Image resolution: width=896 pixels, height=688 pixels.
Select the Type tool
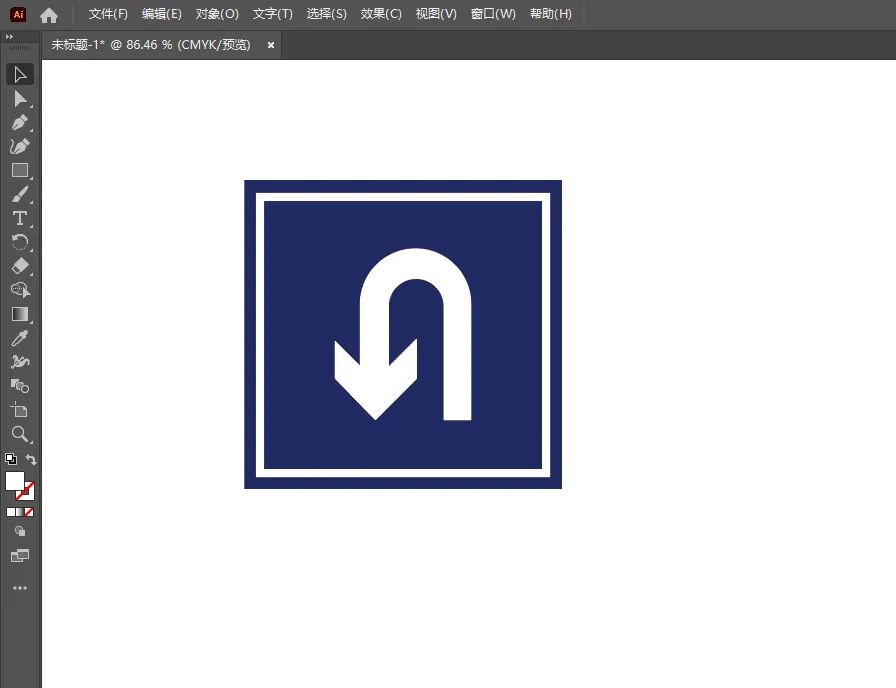(x=20, y=219)
